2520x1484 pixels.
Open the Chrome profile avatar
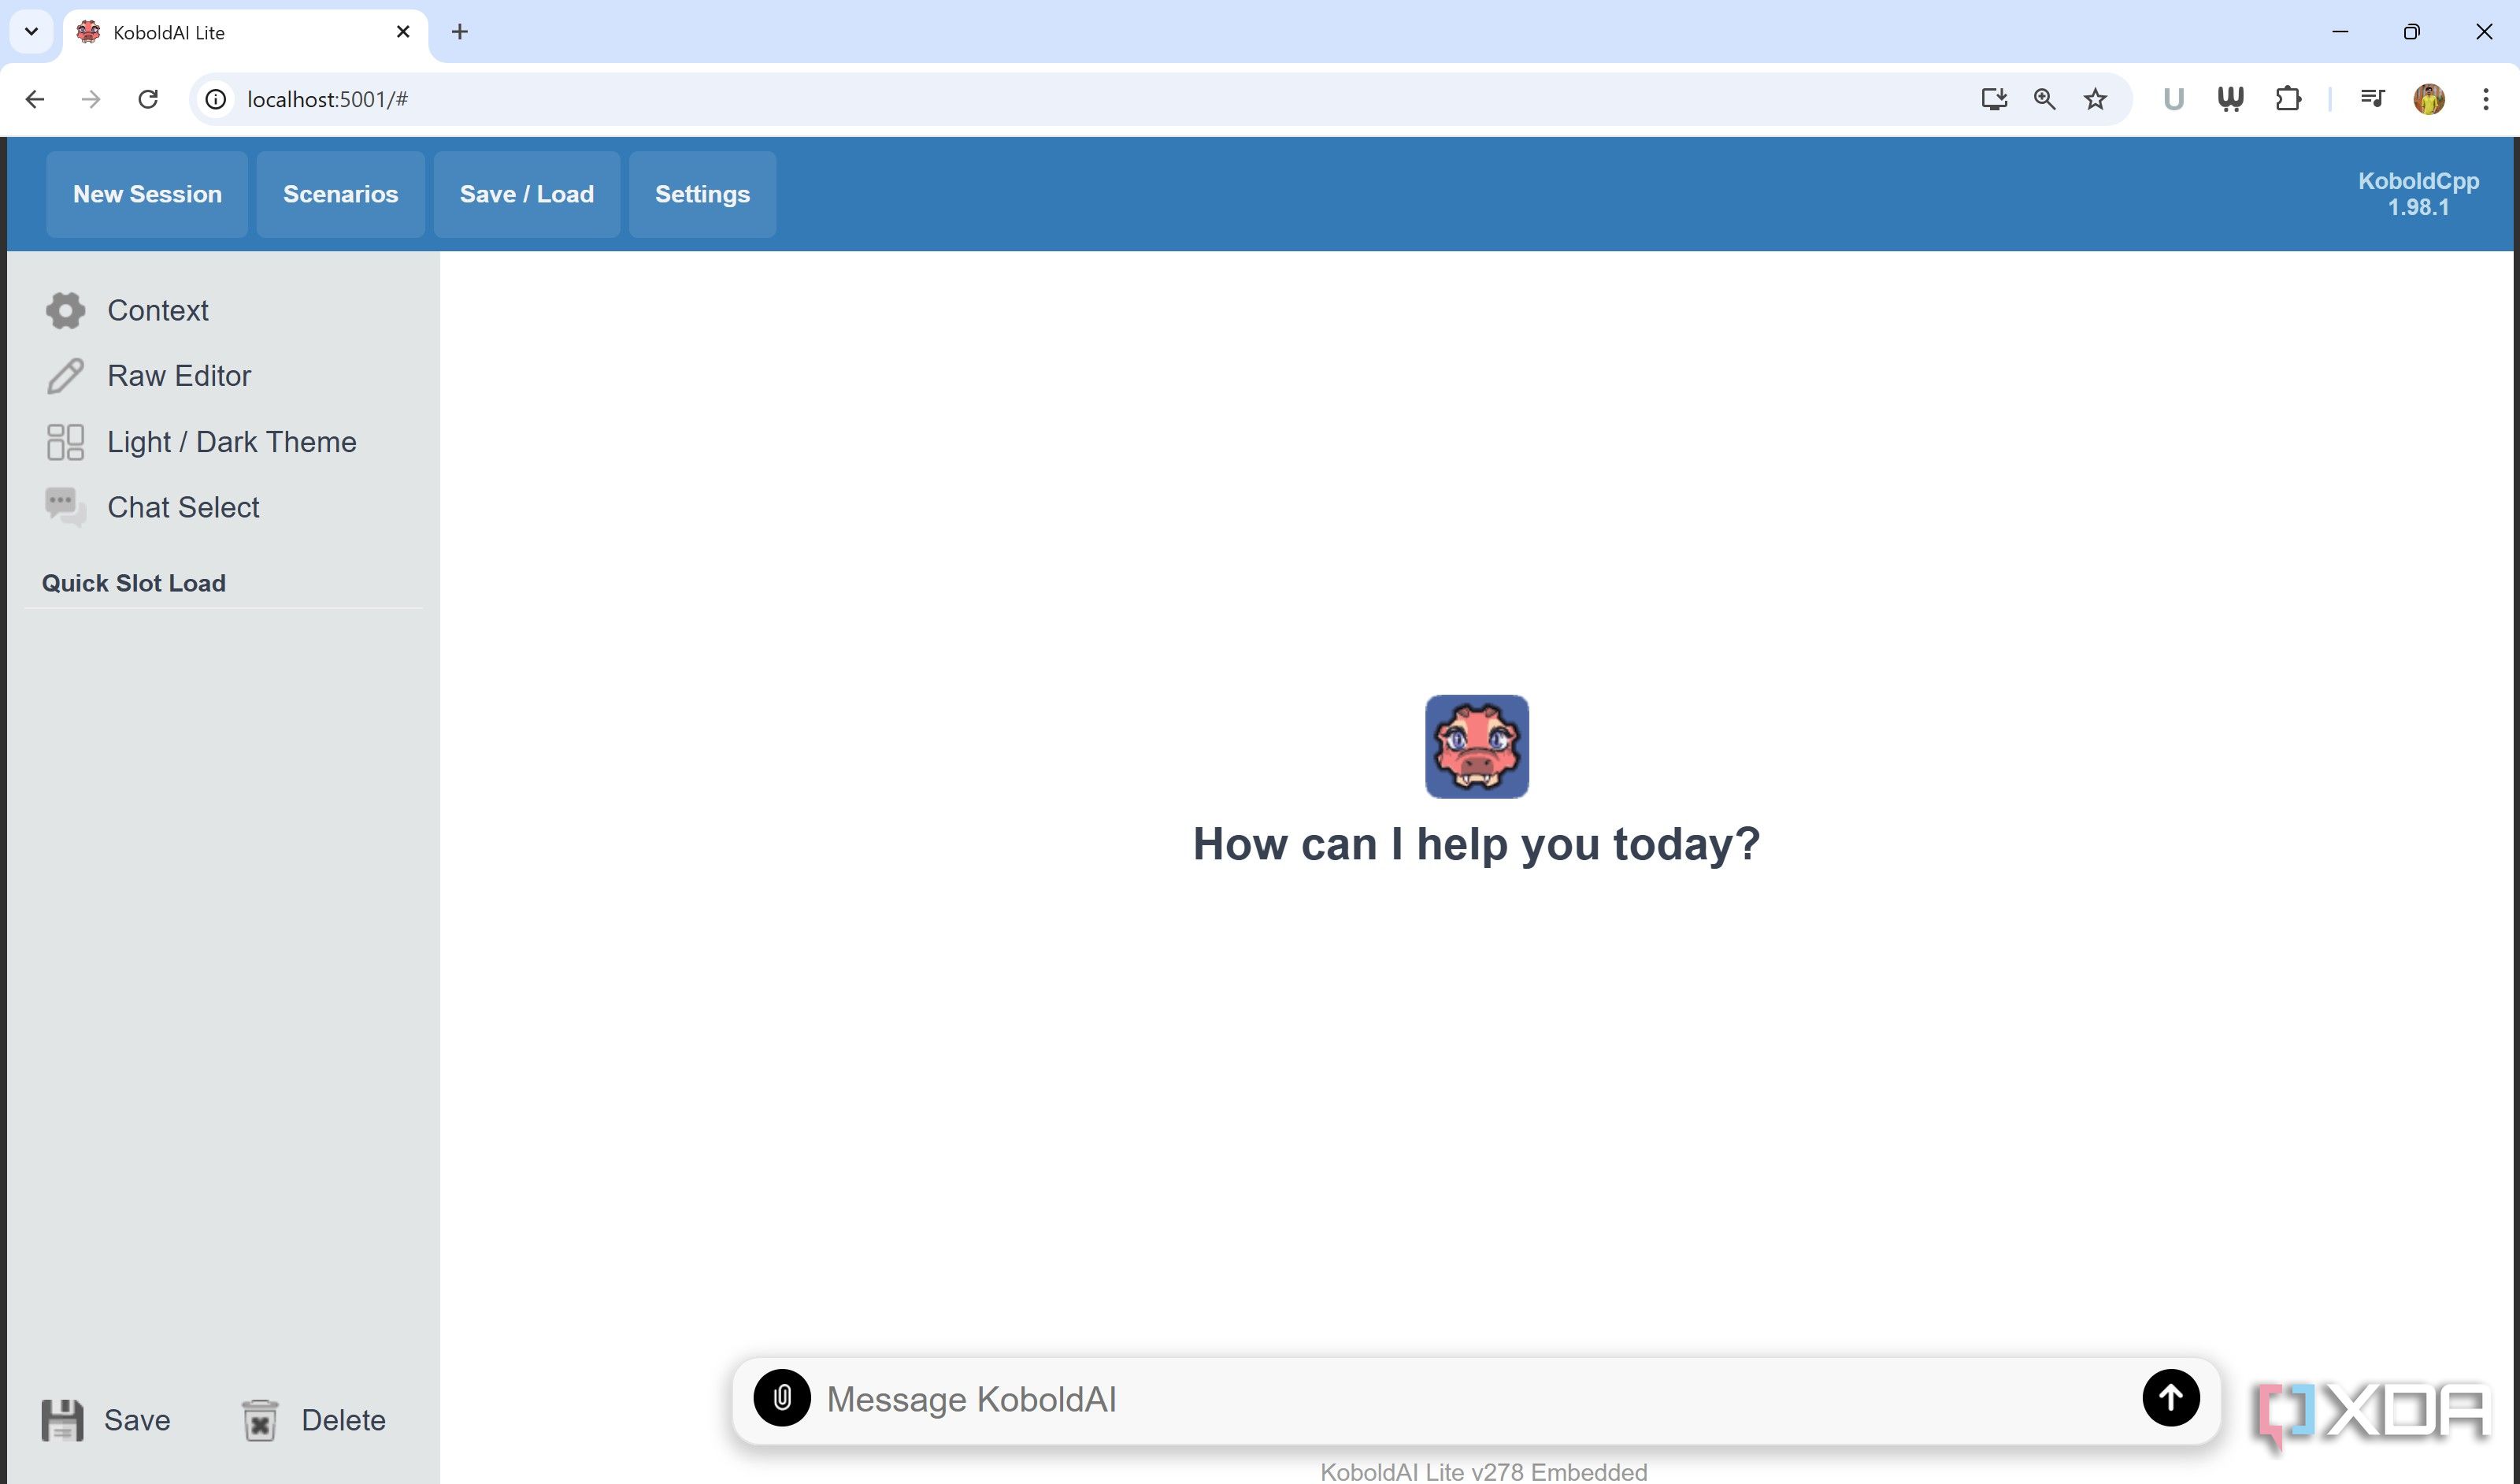click(2429, 99)
